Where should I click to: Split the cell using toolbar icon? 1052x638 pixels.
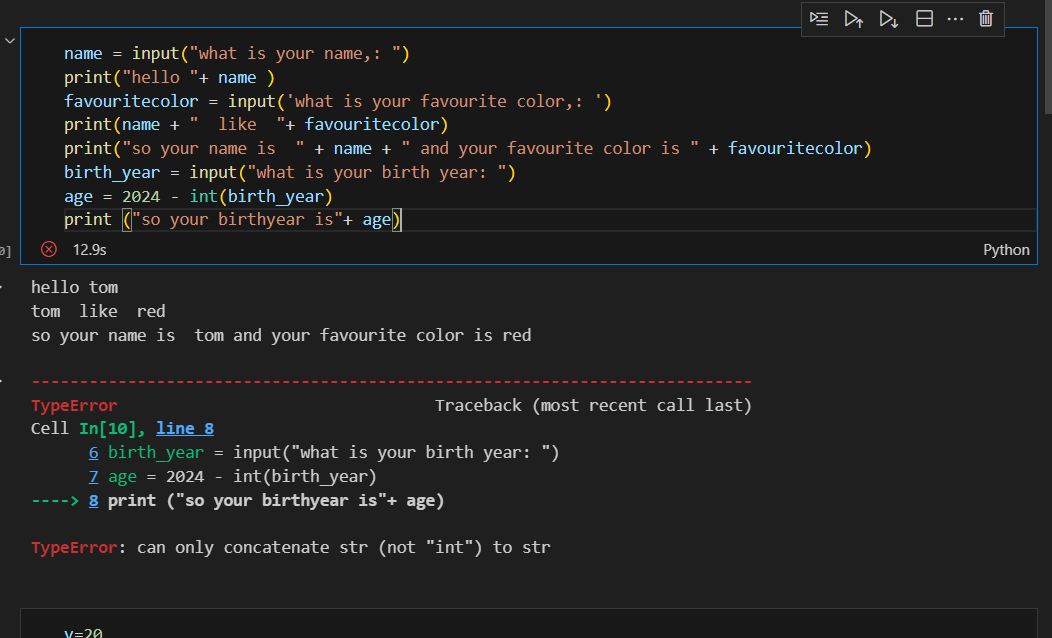pos(925,19)
